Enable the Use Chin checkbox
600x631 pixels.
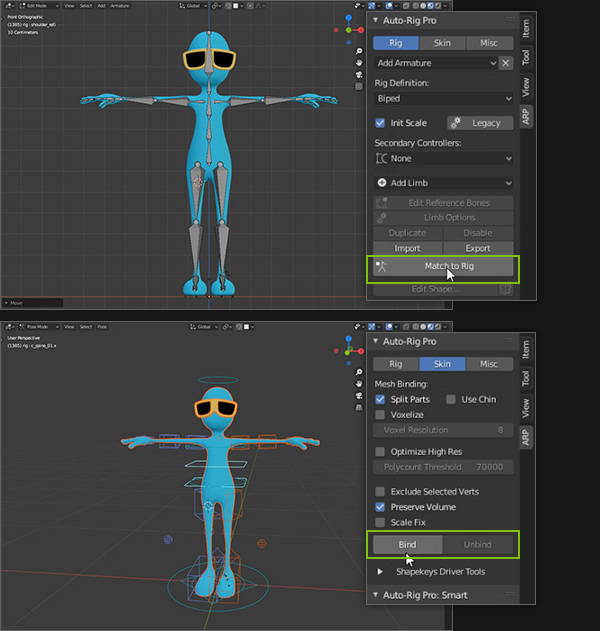(x=451, y=399)
